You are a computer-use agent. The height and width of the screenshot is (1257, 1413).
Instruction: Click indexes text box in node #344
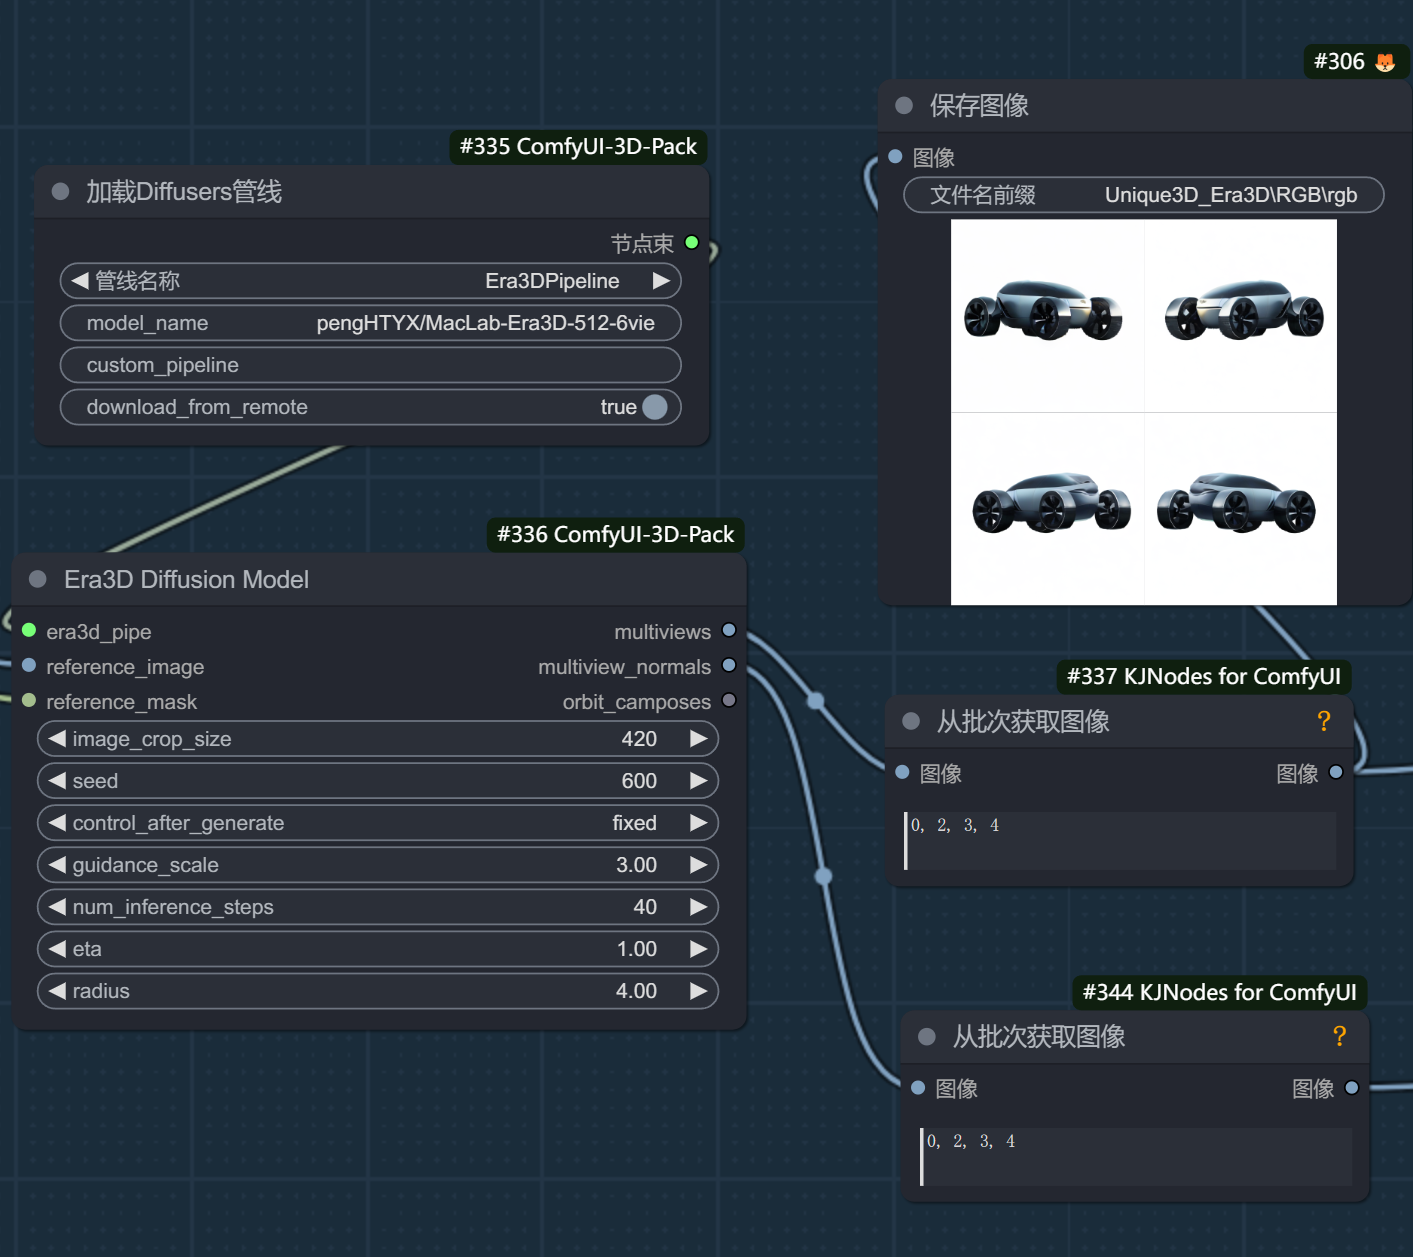pyautogui.click(x=1136, y=1157)
